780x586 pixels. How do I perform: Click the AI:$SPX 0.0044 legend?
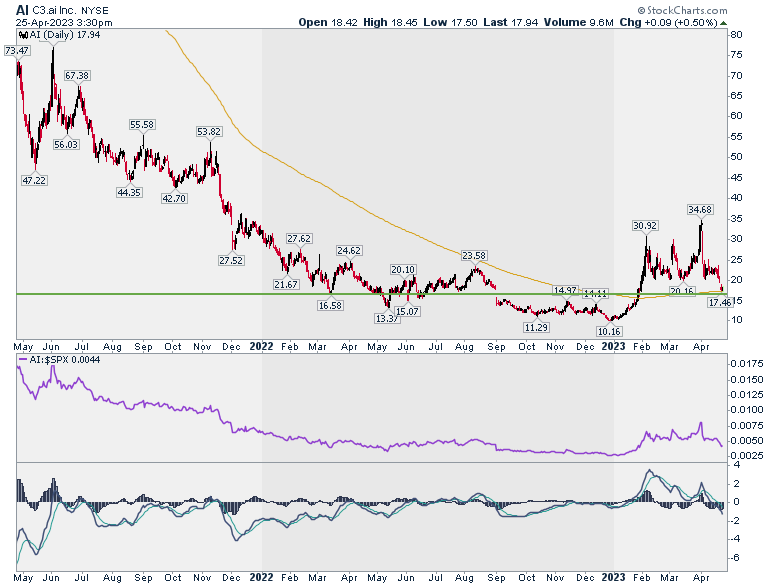click(x=59, y=359)
